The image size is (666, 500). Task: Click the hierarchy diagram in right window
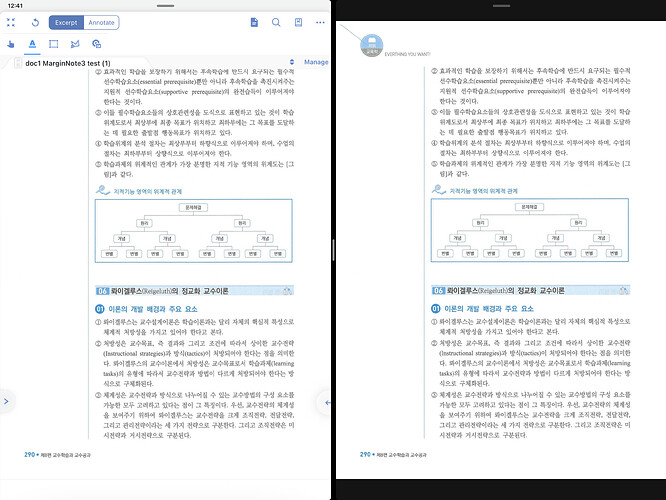tap(530, 230)
